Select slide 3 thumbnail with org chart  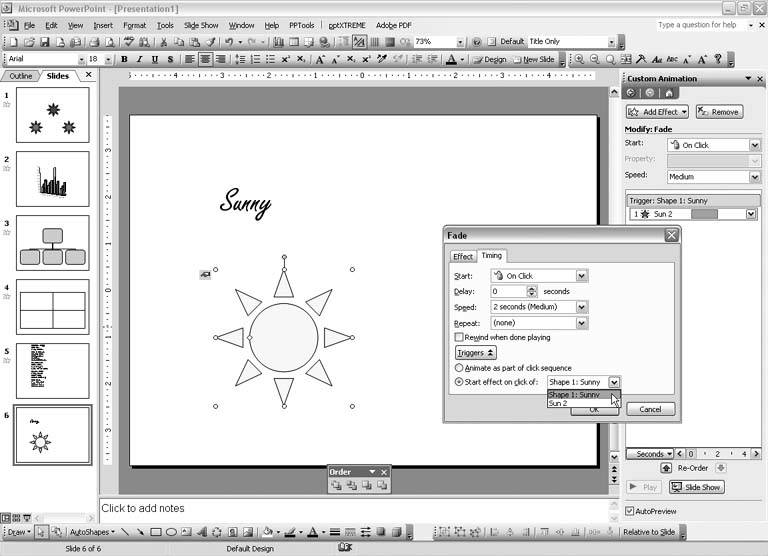click(52, 243)
